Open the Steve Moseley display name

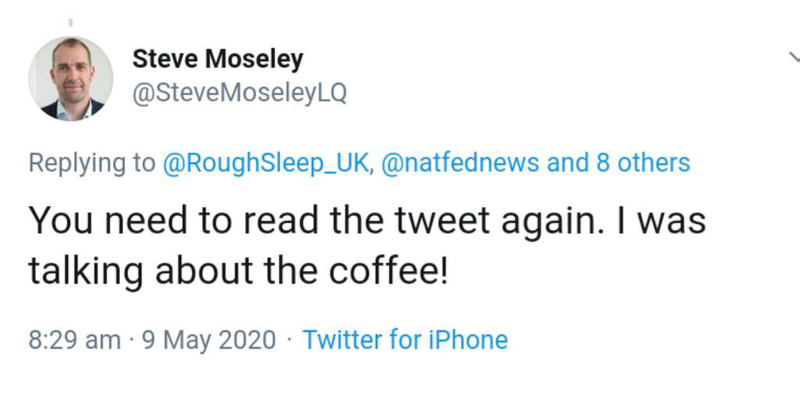click(x=217, y=60)
